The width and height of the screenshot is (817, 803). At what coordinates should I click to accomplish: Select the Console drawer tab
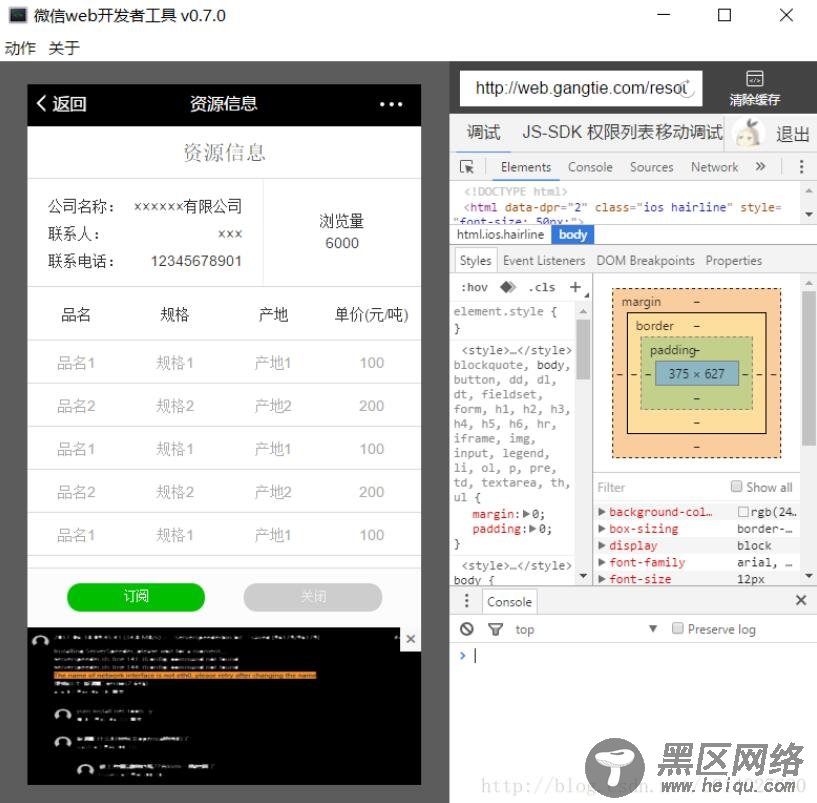509,601
